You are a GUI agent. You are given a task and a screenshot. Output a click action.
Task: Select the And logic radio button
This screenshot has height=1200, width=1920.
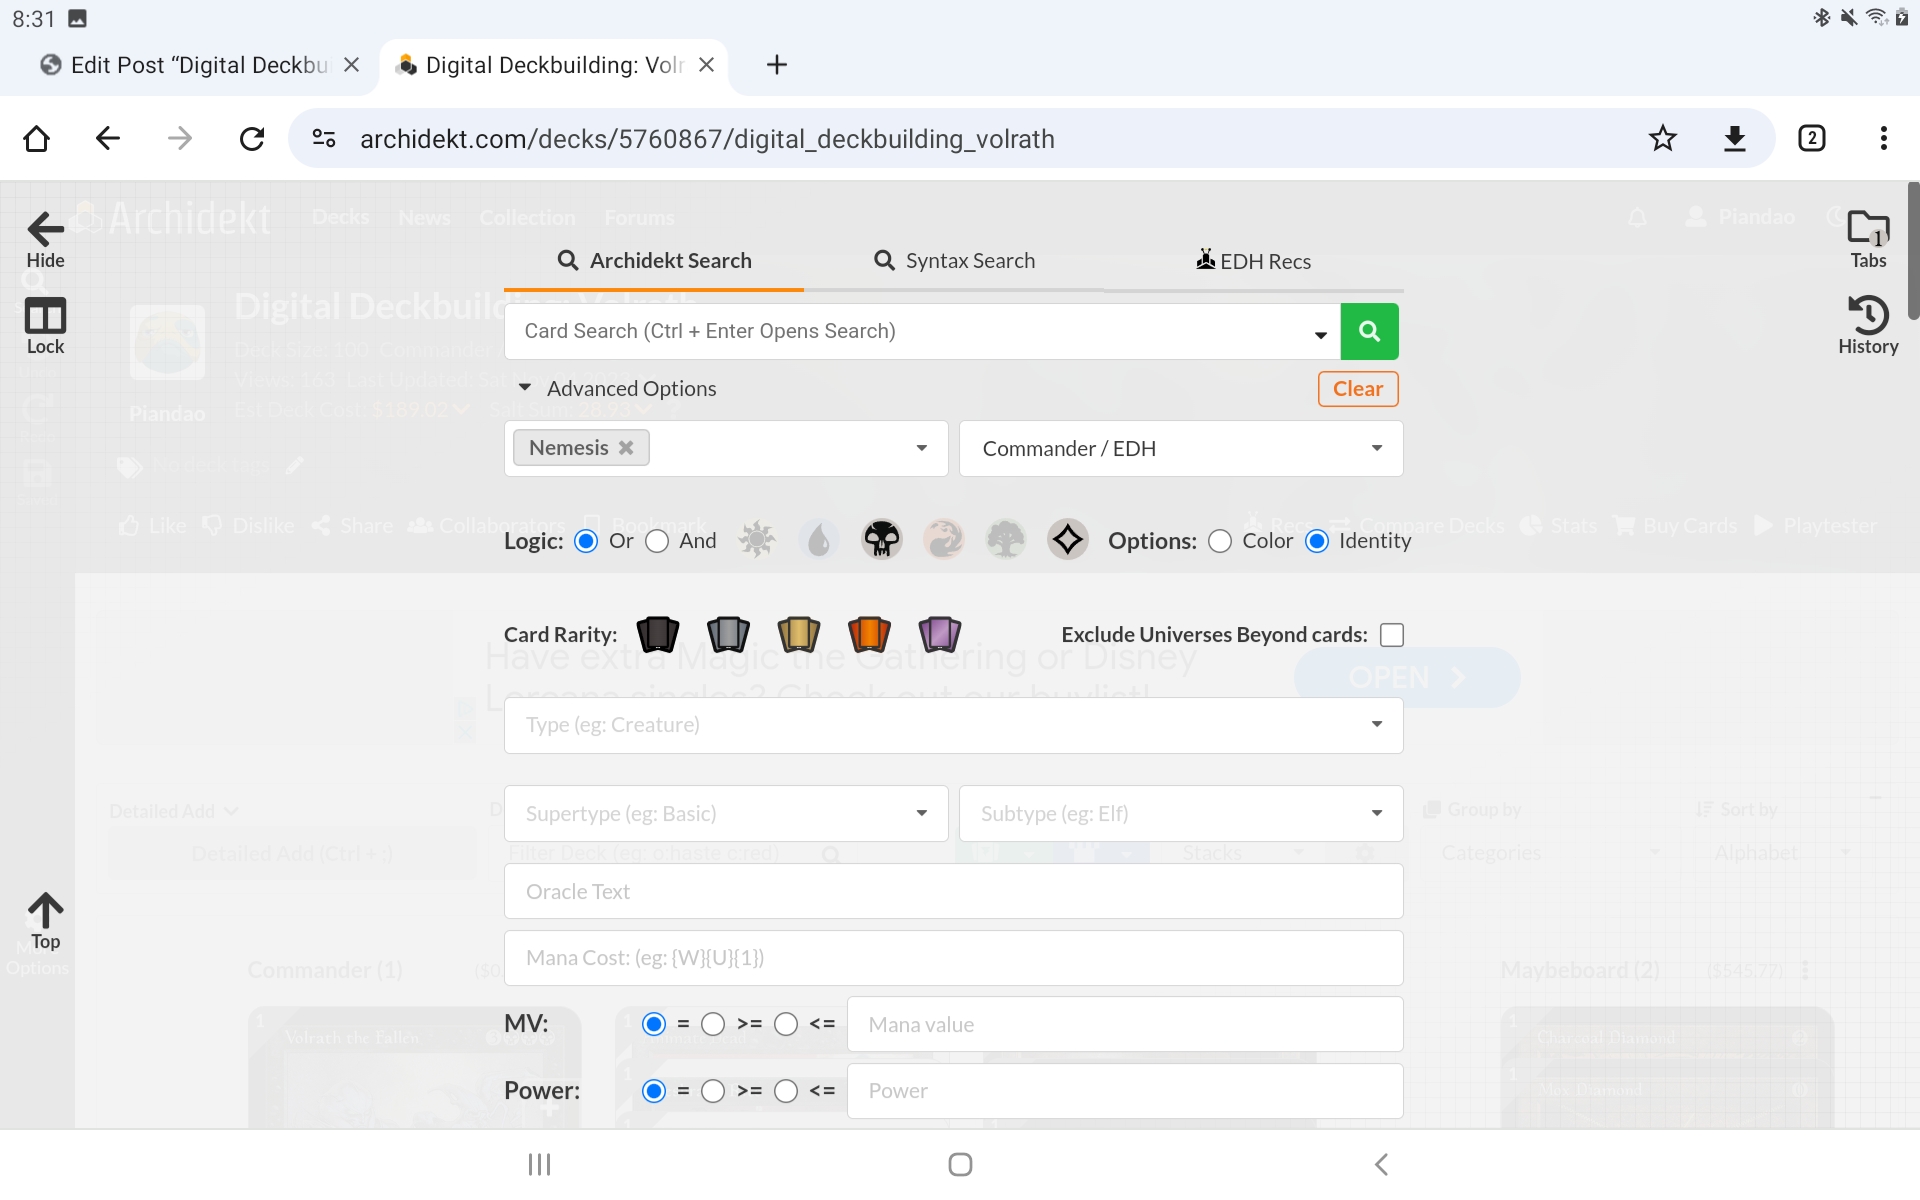(x=657, y=541)
